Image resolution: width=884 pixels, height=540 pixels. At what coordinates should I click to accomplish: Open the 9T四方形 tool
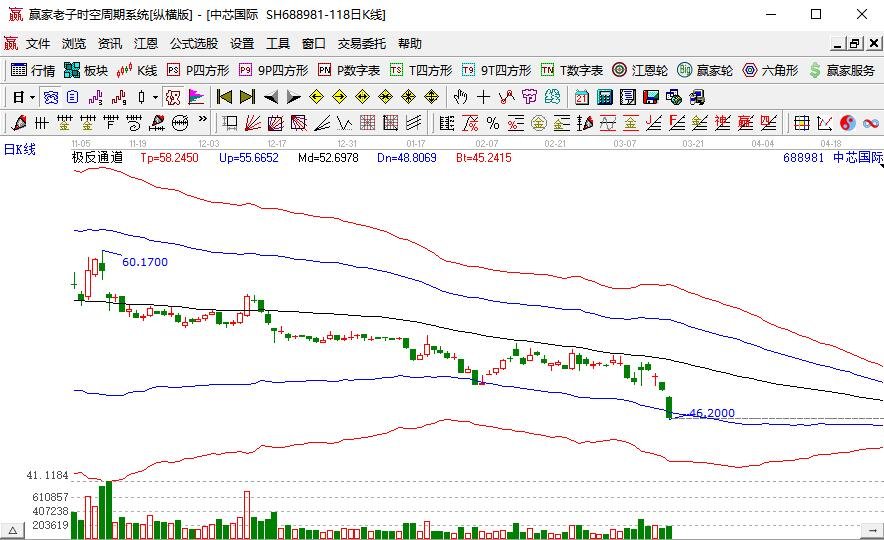pyautogui.click(x=497, y=70)
